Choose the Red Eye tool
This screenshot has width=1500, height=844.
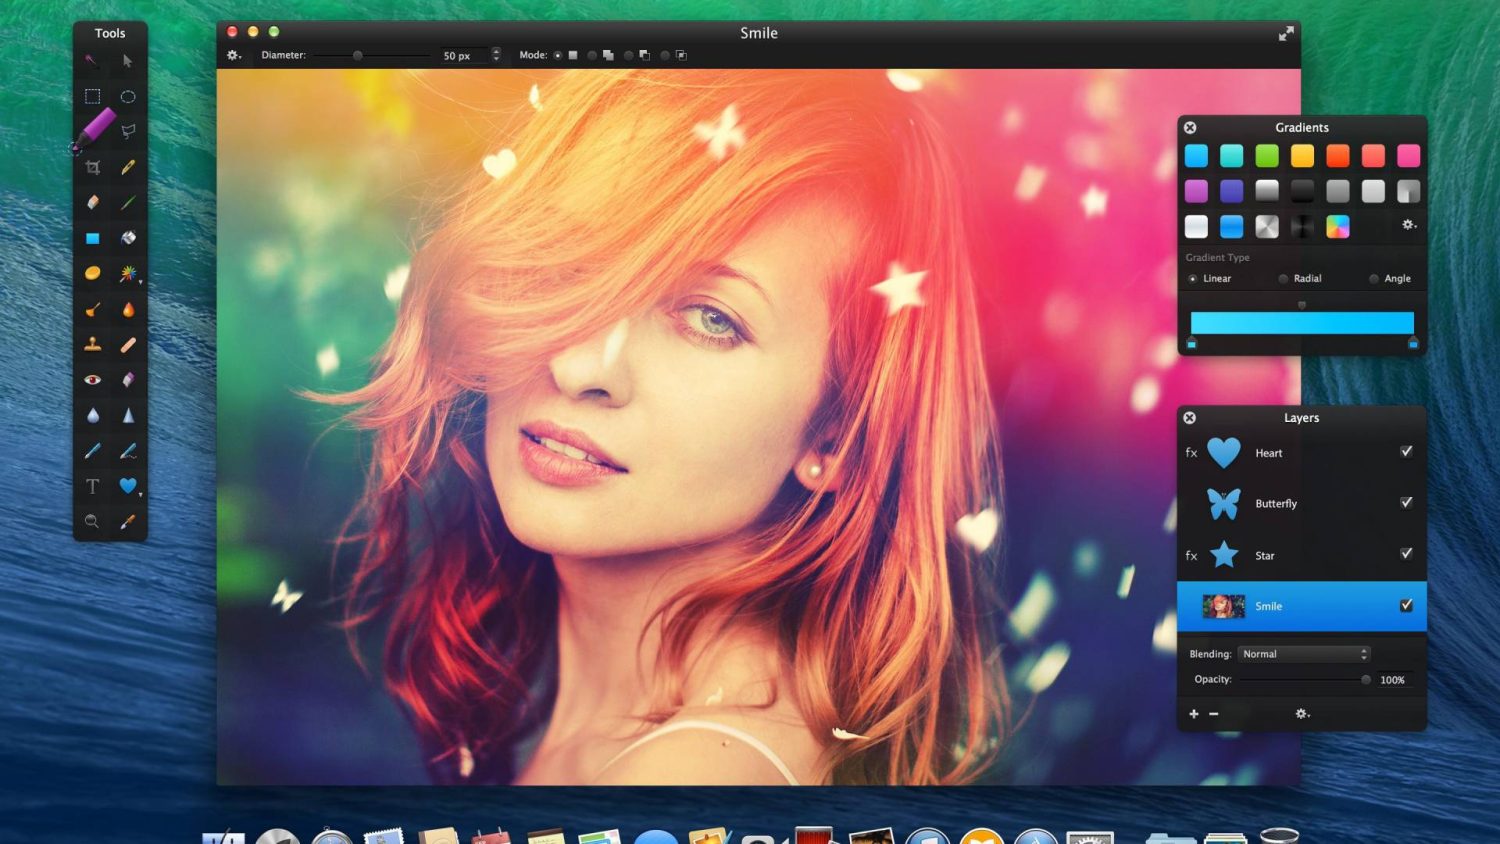(x=92, y=380)
